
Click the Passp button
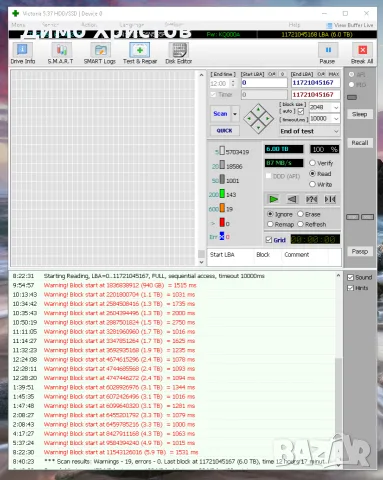tap(360, 252)
